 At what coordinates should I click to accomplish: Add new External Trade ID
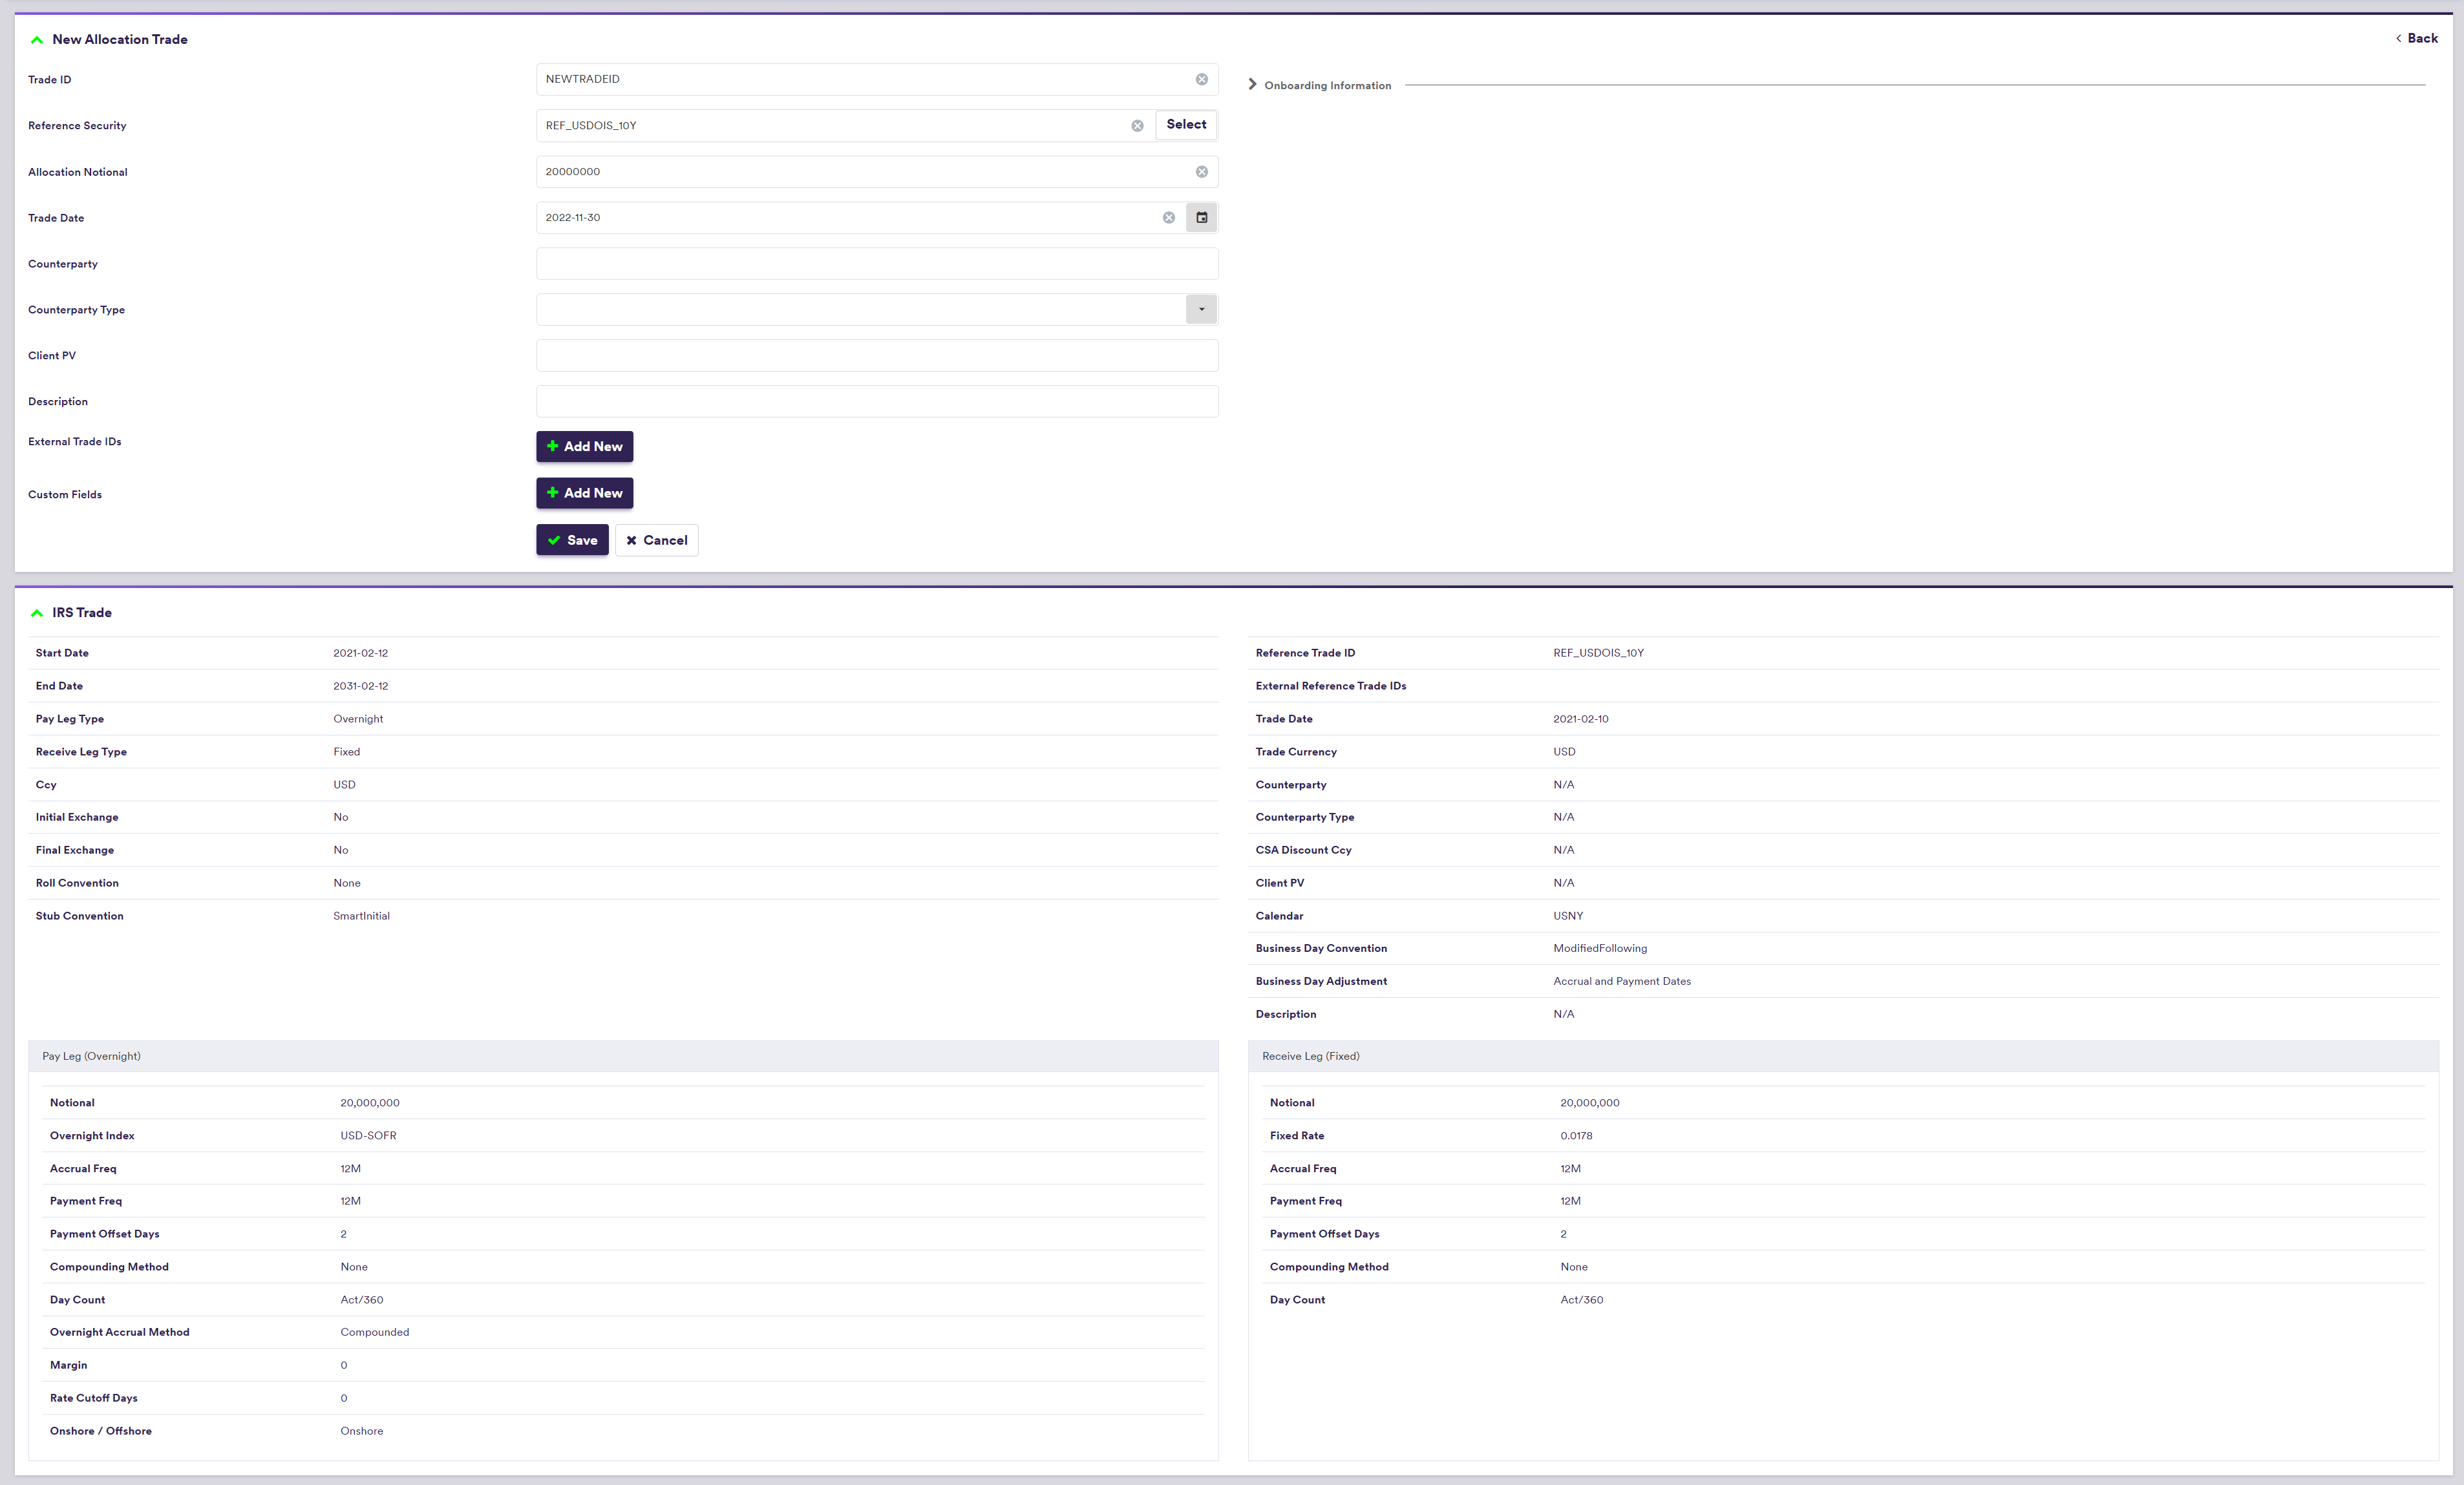(x=584, y=447)
